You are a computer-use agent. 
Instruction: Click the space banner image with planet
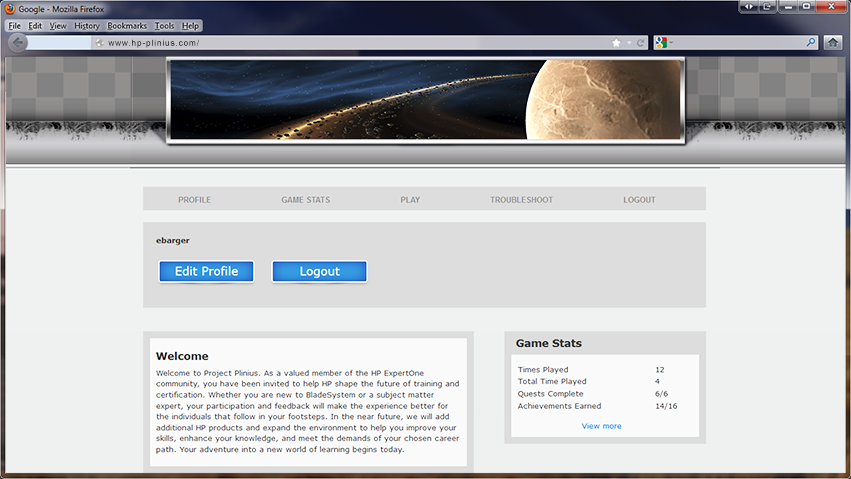(426, 100)
